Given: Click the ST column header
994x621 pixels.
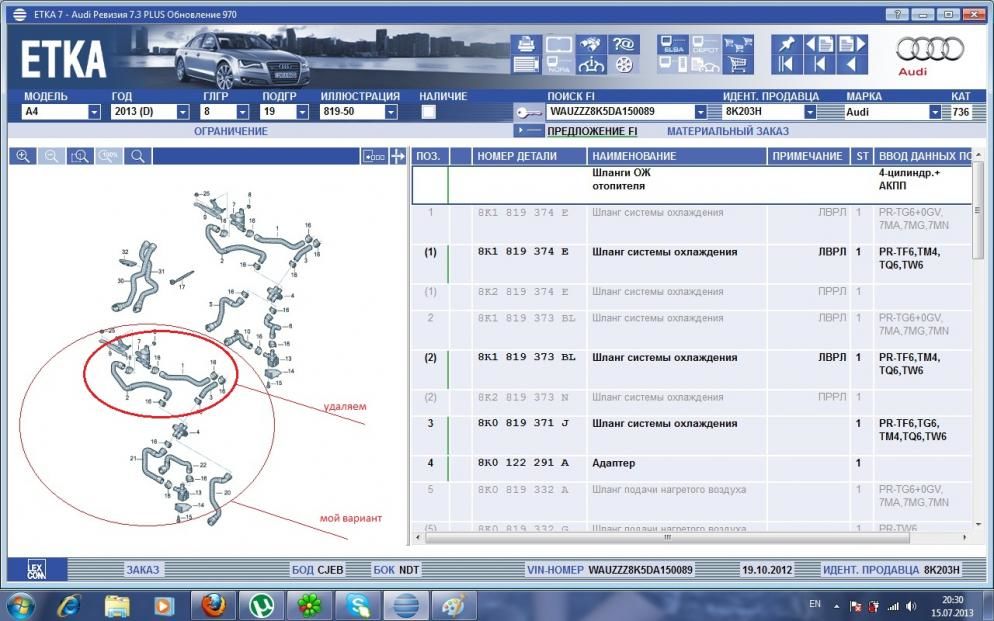Looking at the screenshot, I should (x=862, y=156).
